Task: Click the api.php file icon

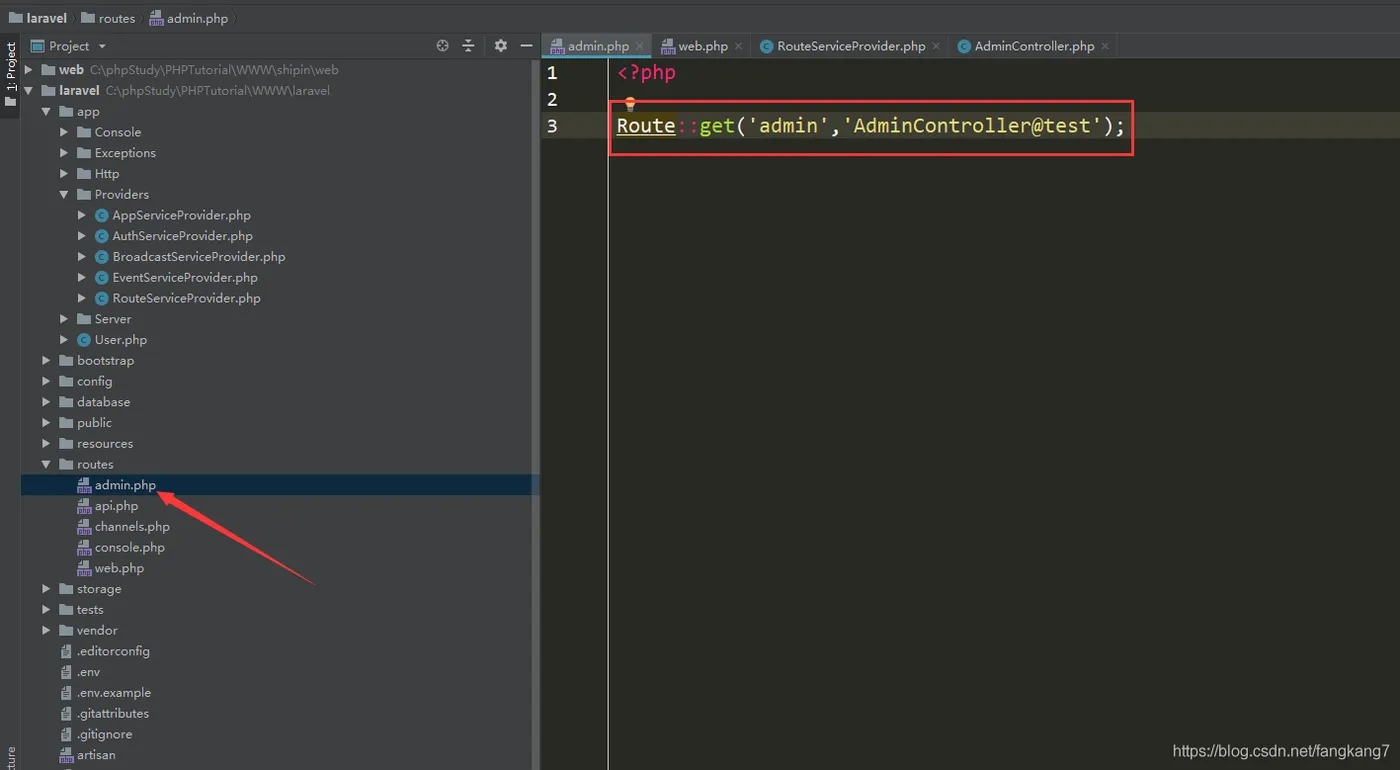Action: [84, 506]
